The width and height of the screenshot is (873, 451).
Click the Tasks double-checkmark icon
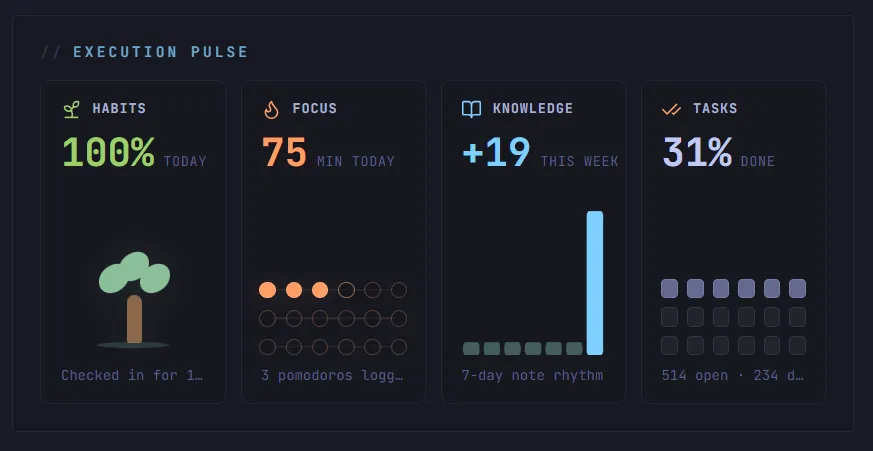(671, 110)
